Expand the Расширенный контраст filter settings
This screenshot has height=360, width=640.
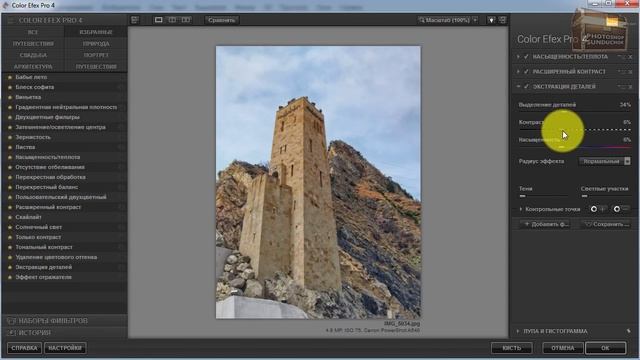pos(518,72)
